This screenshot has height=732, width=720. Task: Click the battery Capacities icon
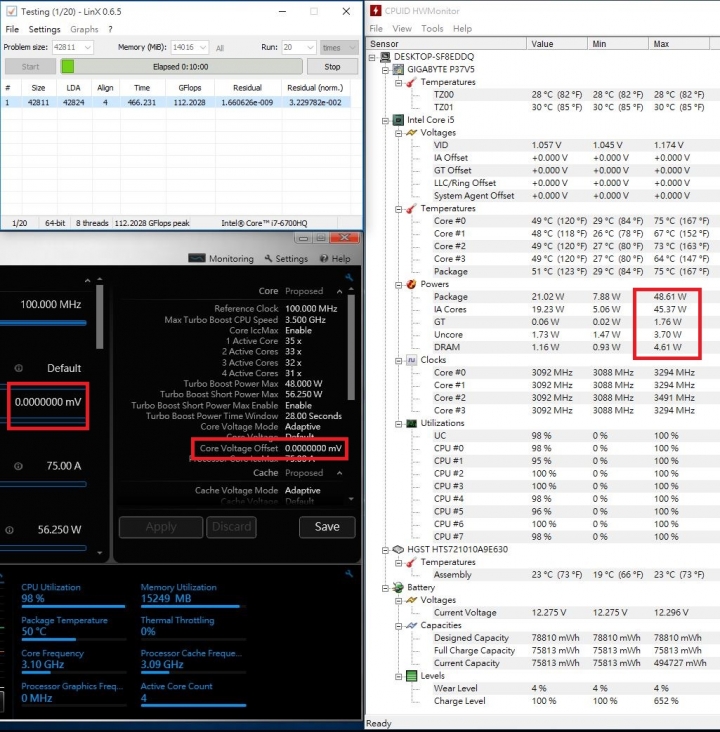(x=411, y=625)
